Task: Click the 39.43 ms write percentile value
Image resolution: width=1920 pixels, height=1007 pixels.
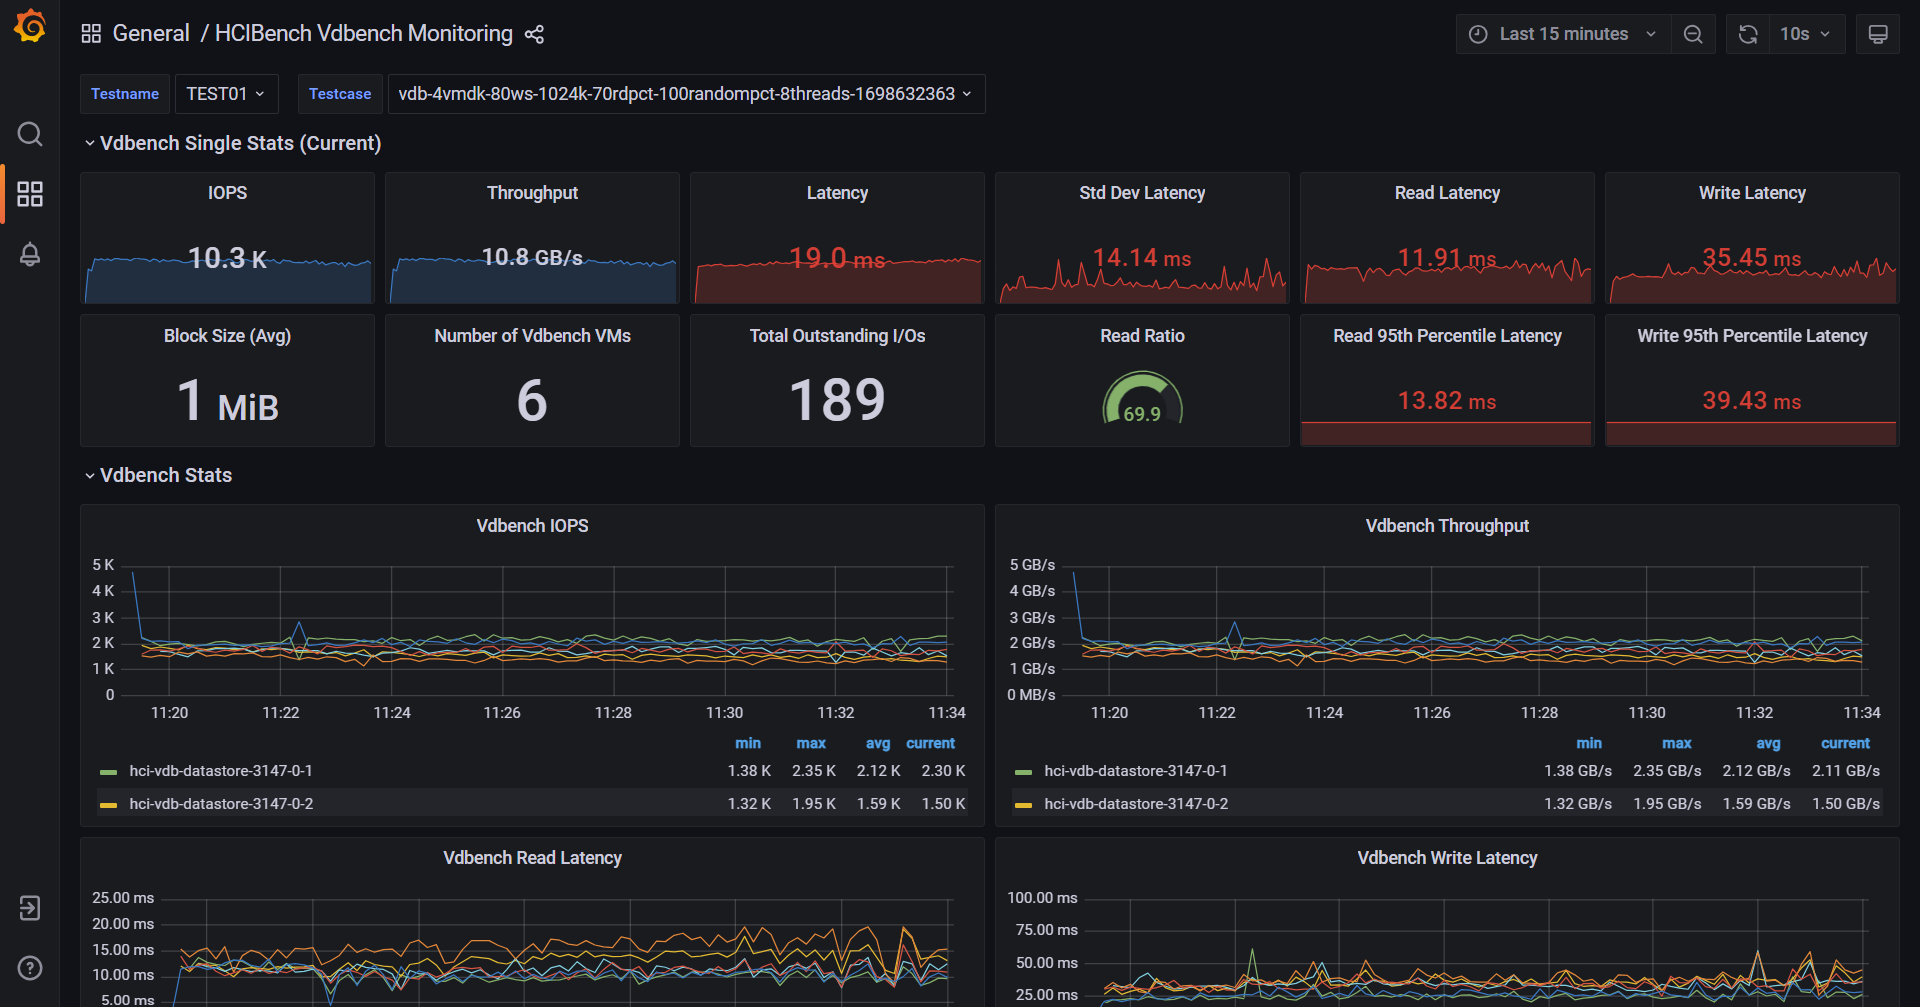Action: pyautogui.click(x=1752, y=401)
